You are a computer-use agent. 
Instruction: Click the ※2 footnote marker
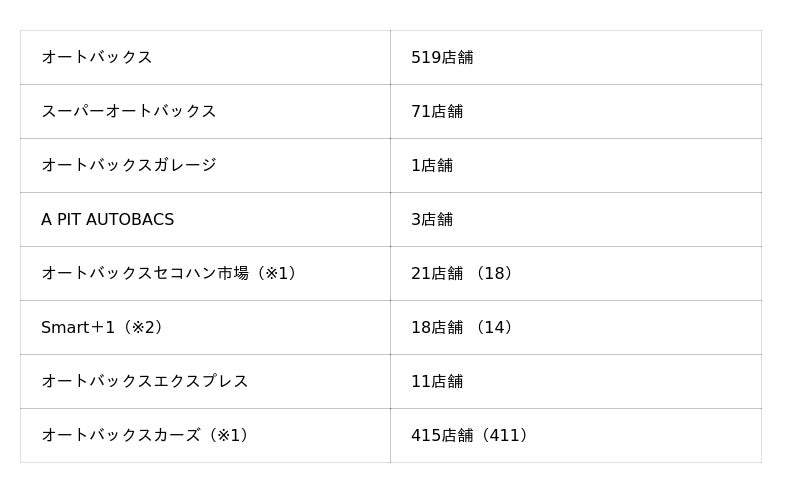click(x=145, y=327)
